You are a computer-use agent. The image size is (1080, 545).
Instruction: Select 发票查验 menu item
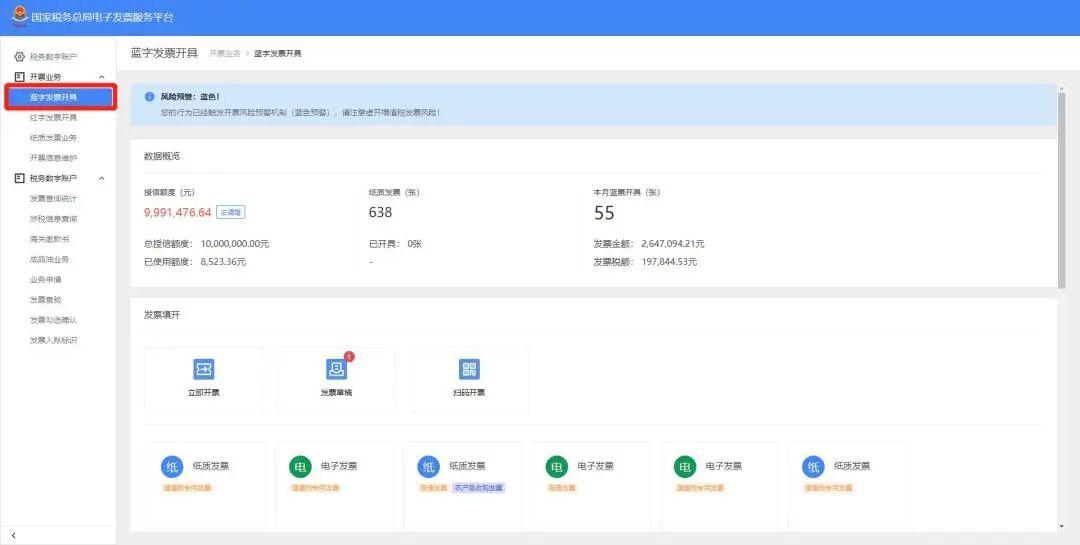tap(45, 300)
